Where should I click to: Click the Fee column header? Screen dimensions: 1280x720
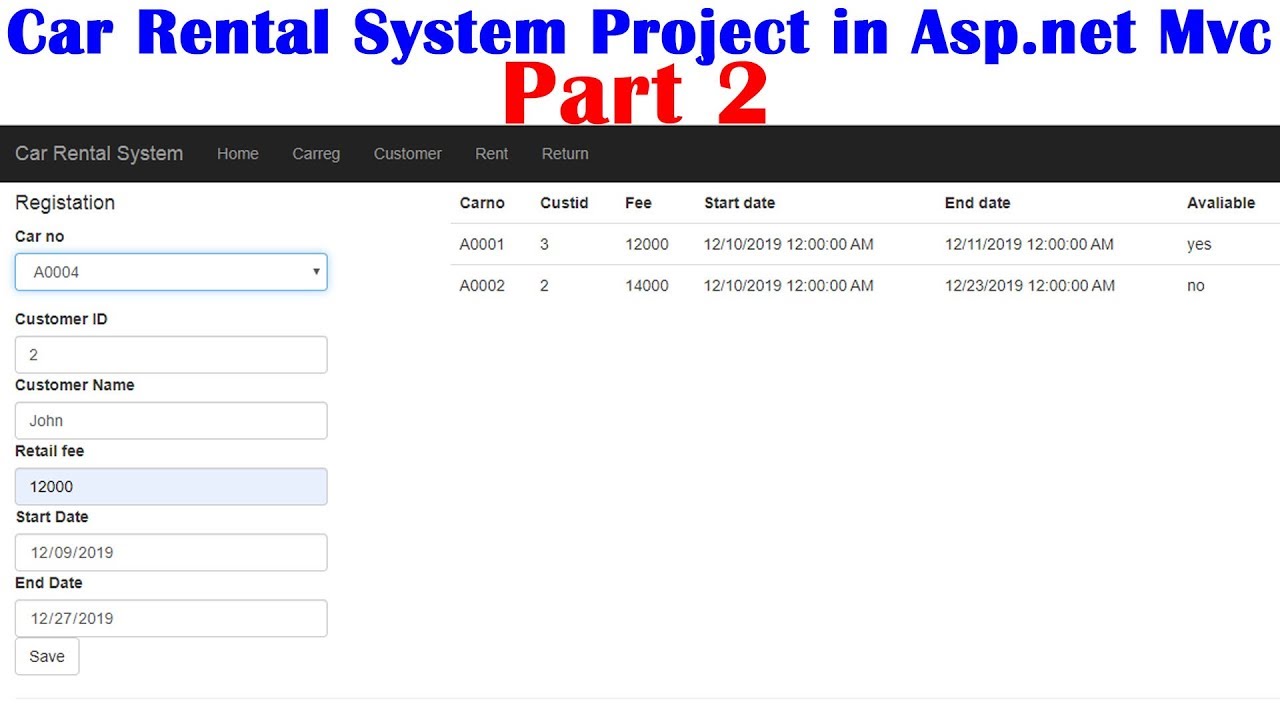[638, 203]
